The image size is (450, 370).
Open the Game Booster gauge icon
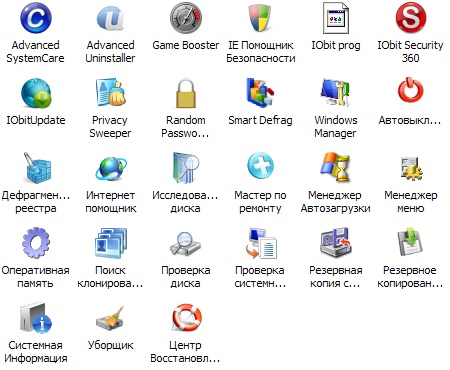186,18
